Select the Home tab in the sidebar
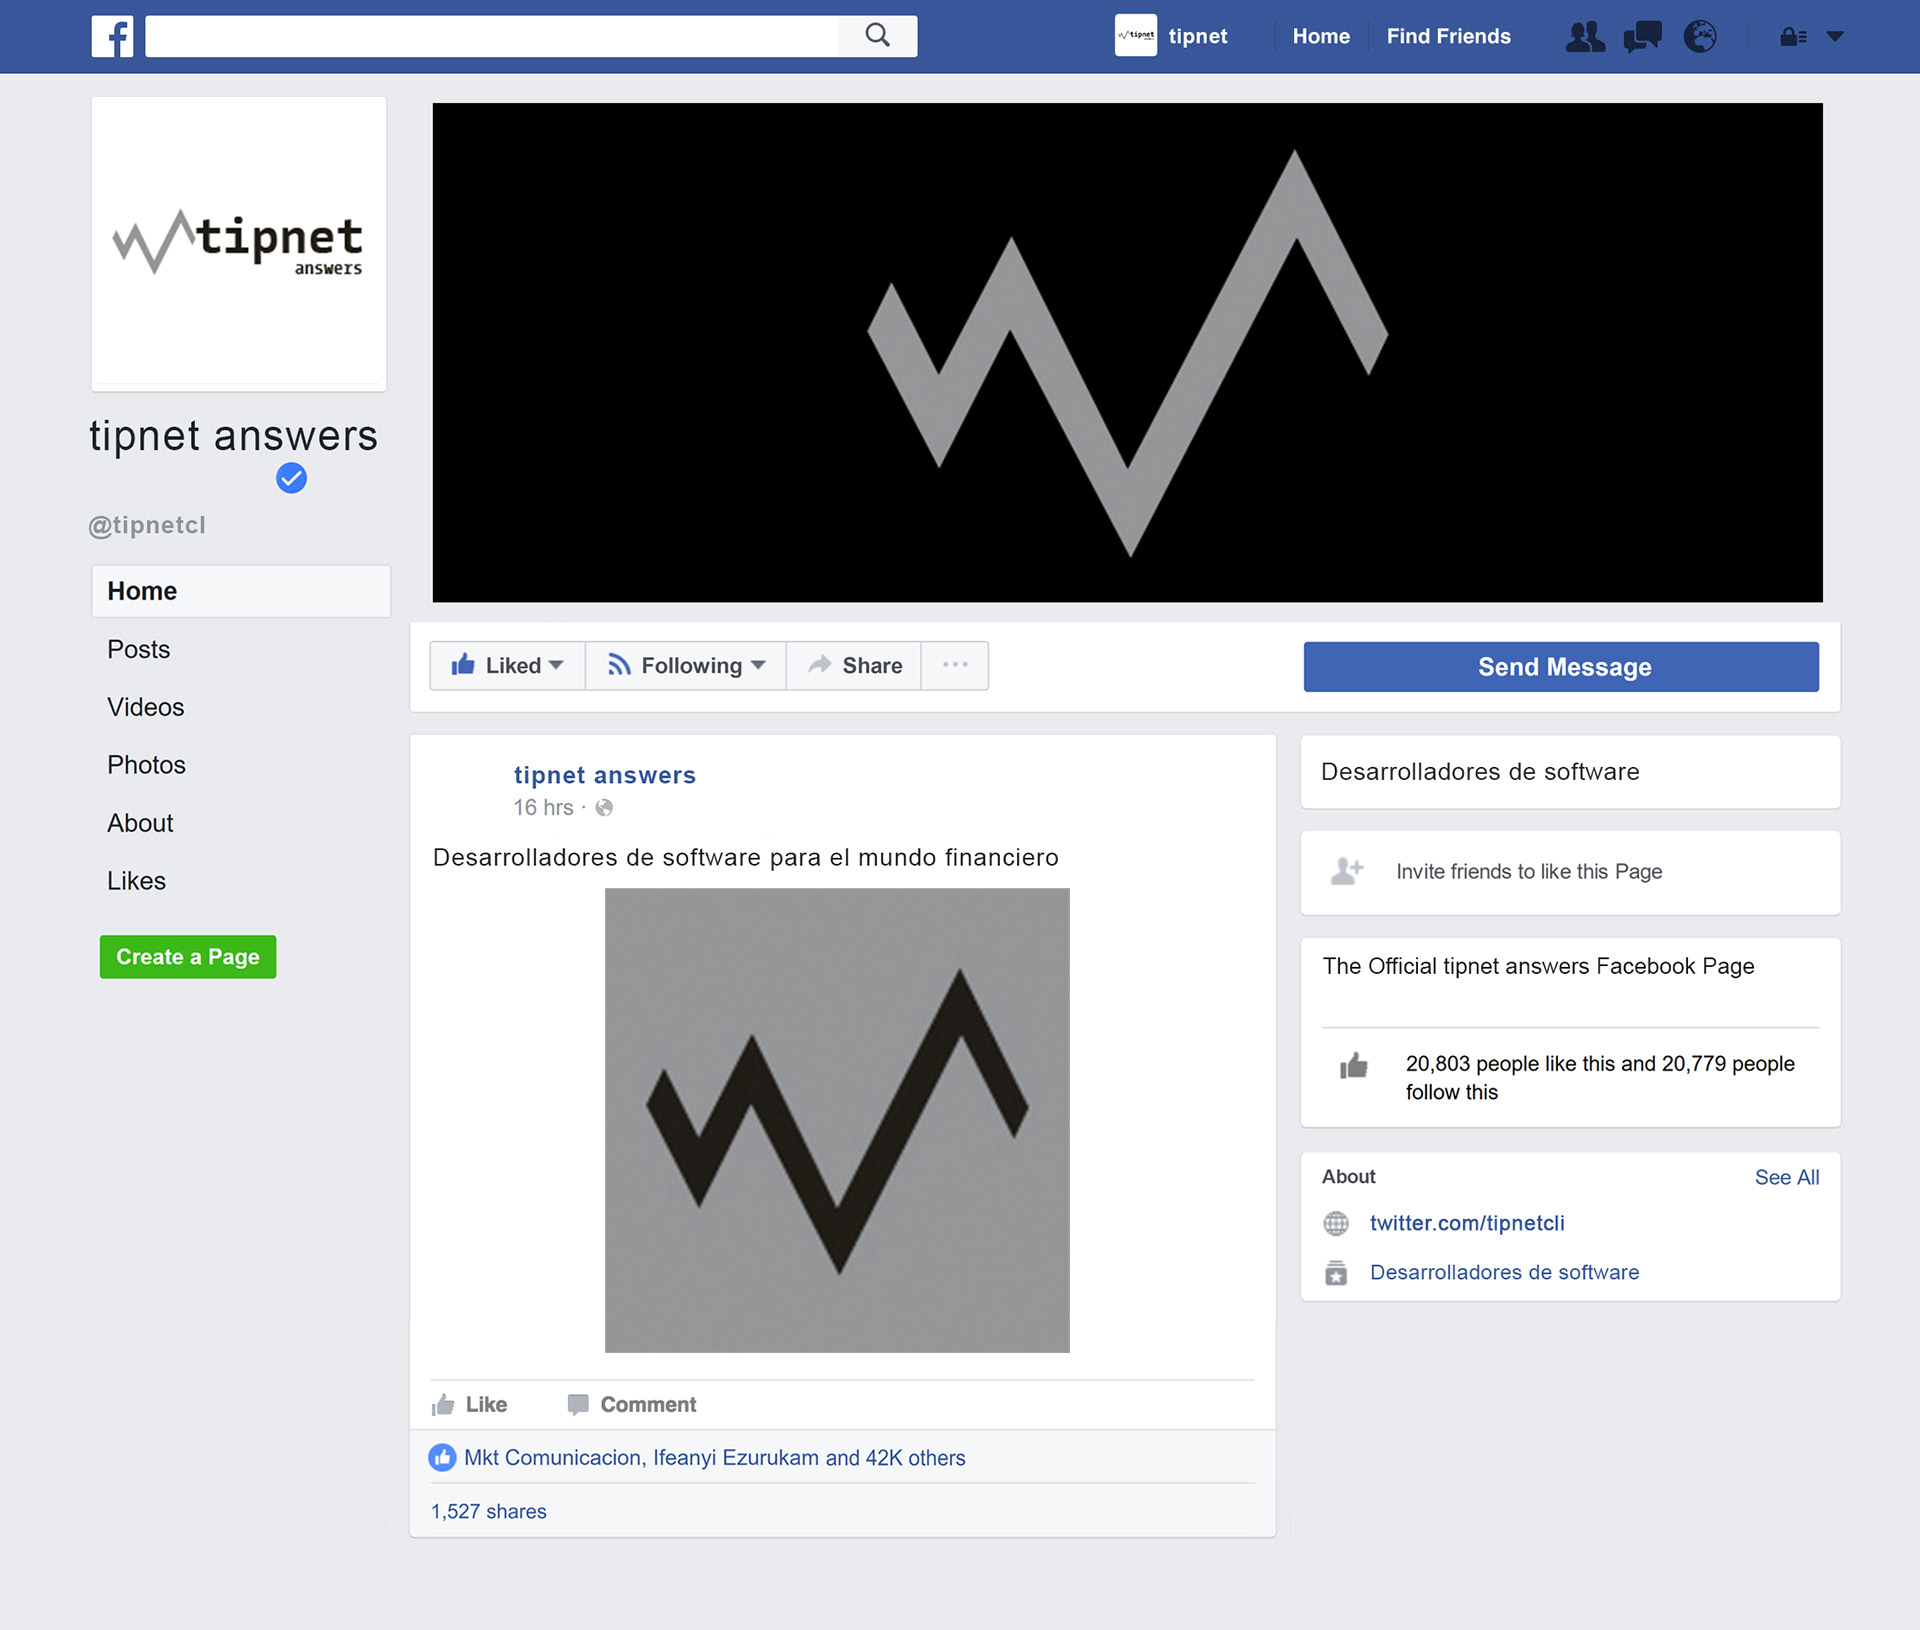 (241, 591)
